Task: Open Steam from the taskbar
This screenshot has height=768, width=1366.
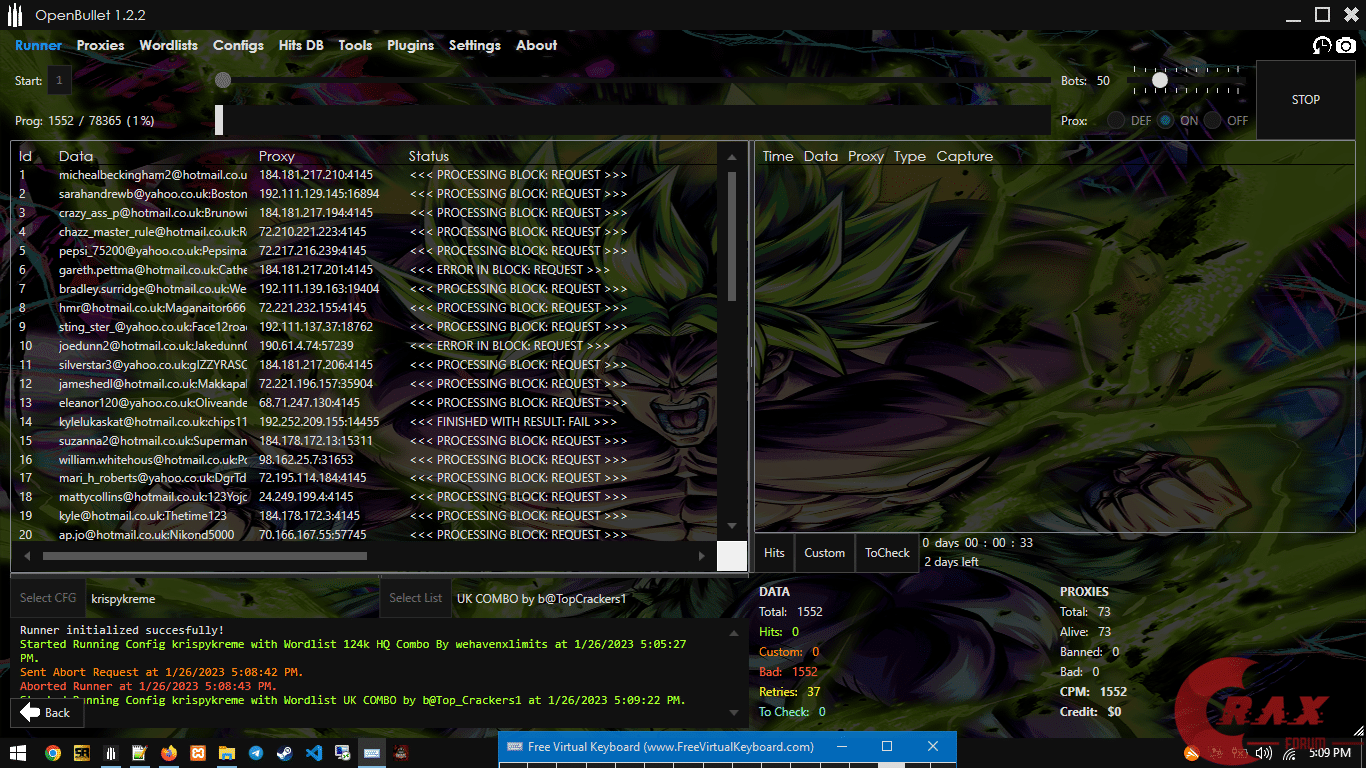Action: 285,753
